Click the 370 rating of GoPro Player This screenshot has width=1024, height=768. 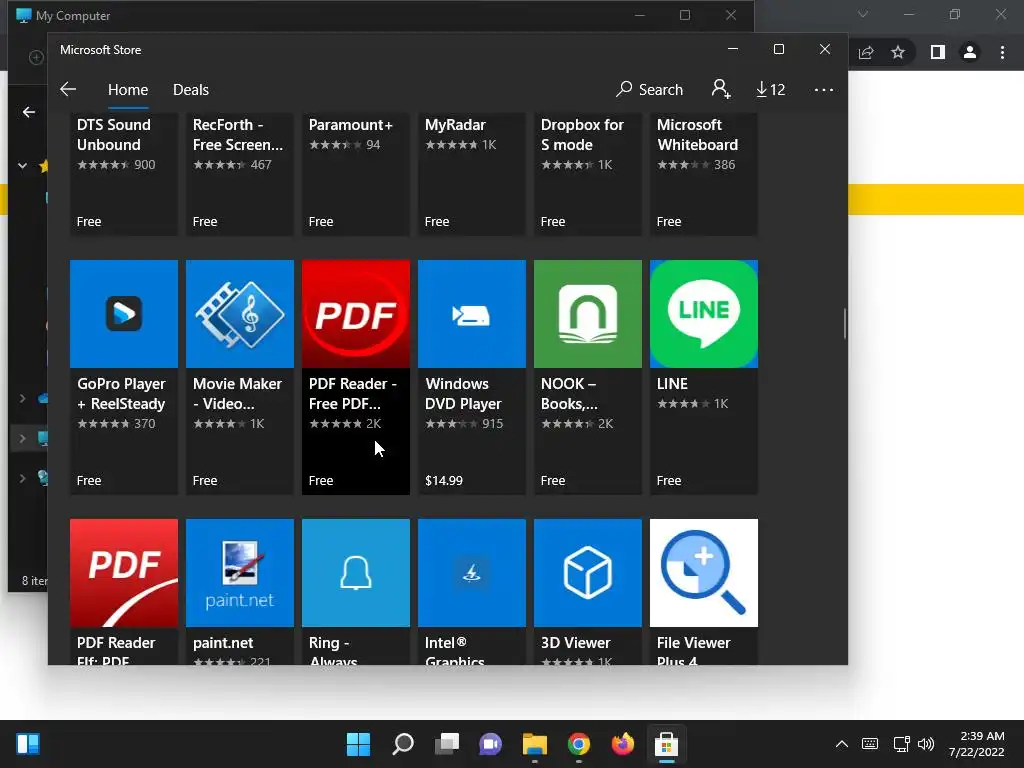(144, 424)
